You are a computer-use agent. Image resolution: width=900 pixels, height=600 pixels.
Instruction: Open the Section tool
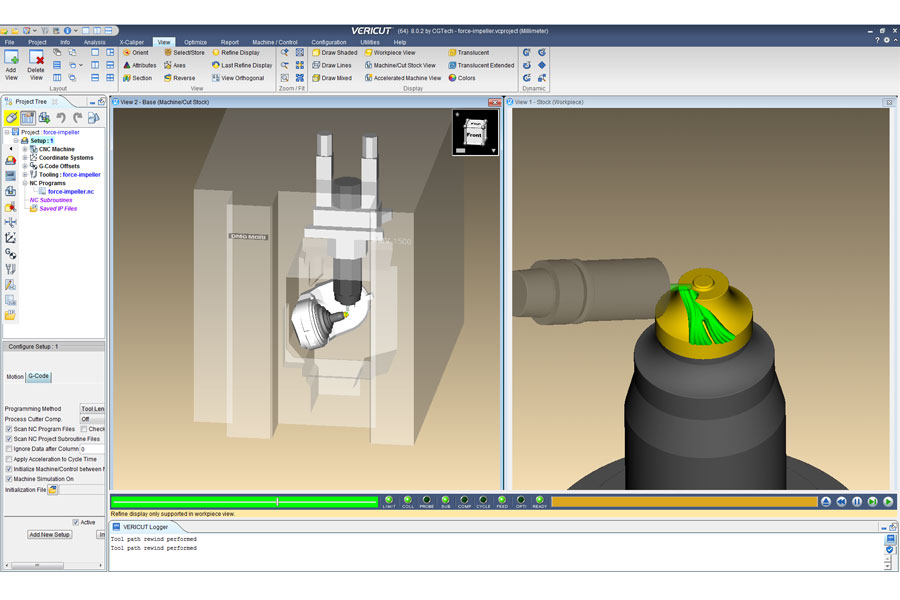[137, 78]
